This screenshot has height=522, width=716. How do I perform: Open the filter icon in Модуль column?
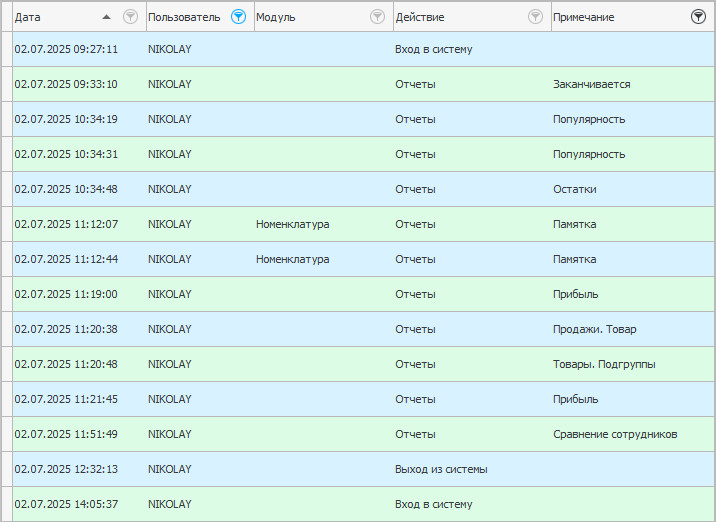(377, 17)
